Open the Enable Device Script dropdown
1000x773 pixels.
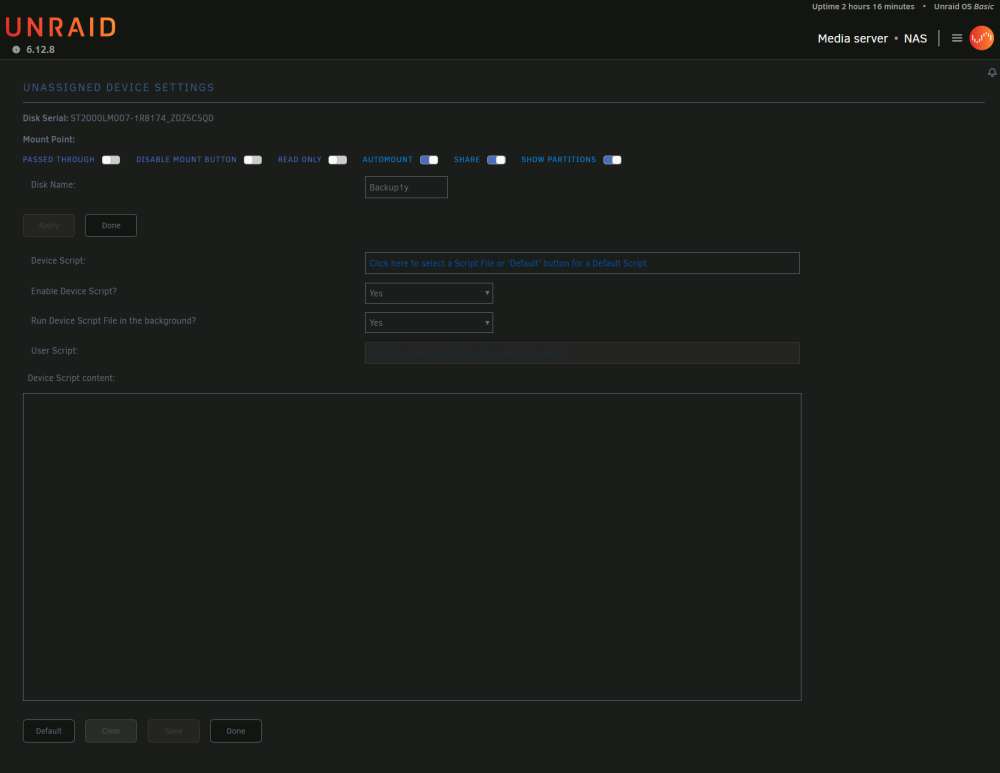(429, 293)
